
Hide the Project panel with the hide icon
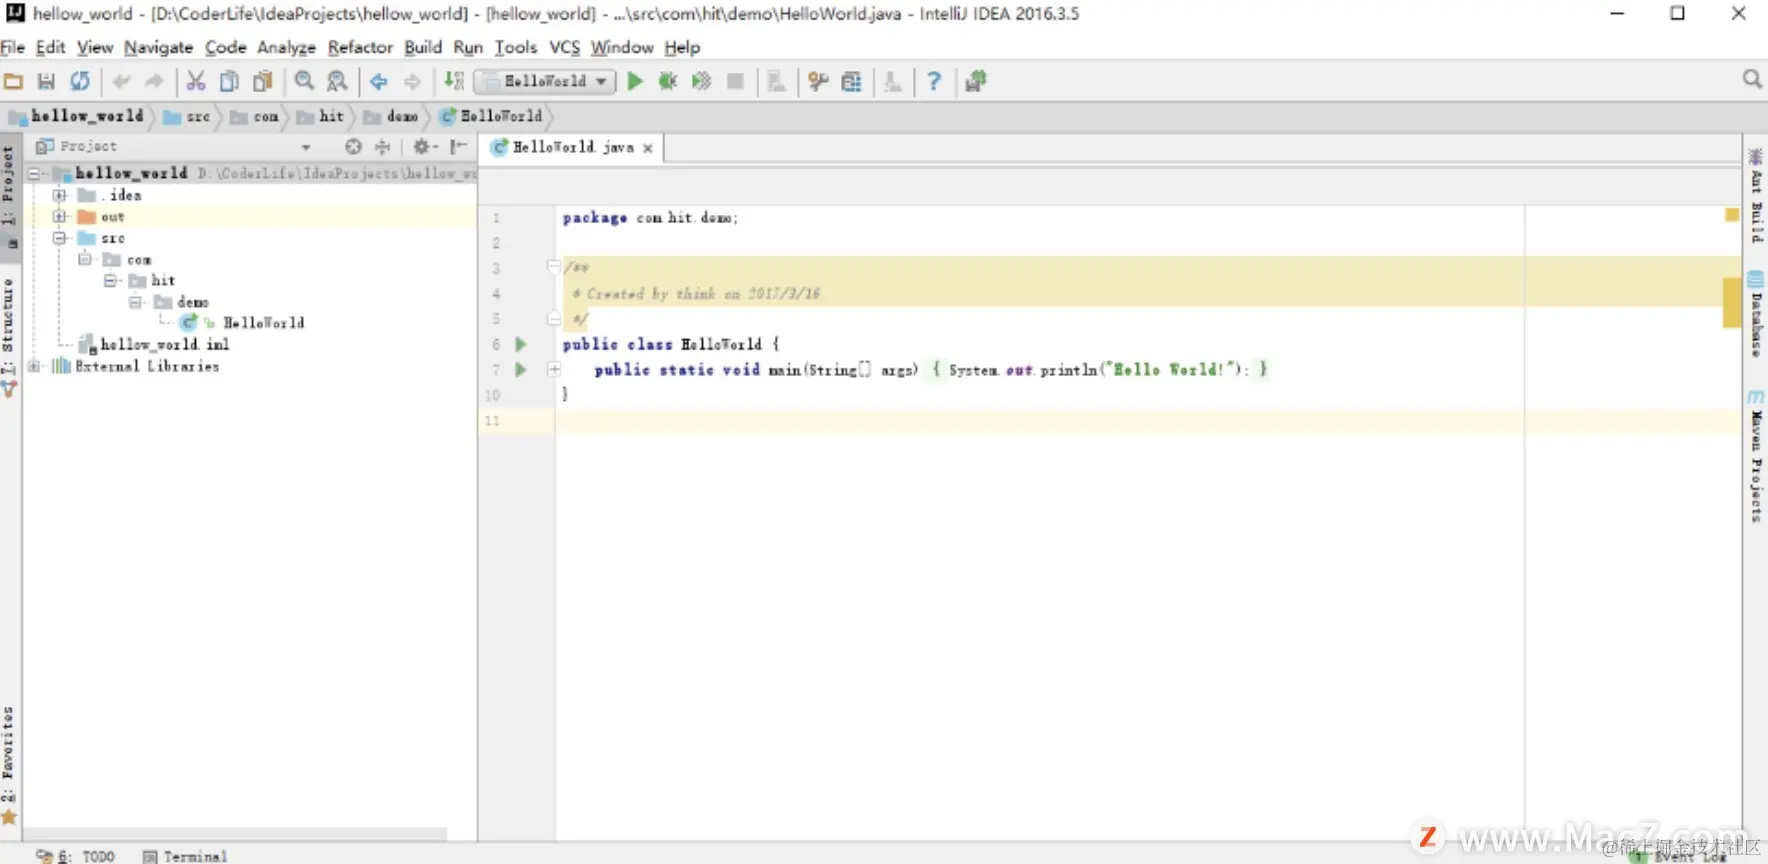[x=458, y=146]
